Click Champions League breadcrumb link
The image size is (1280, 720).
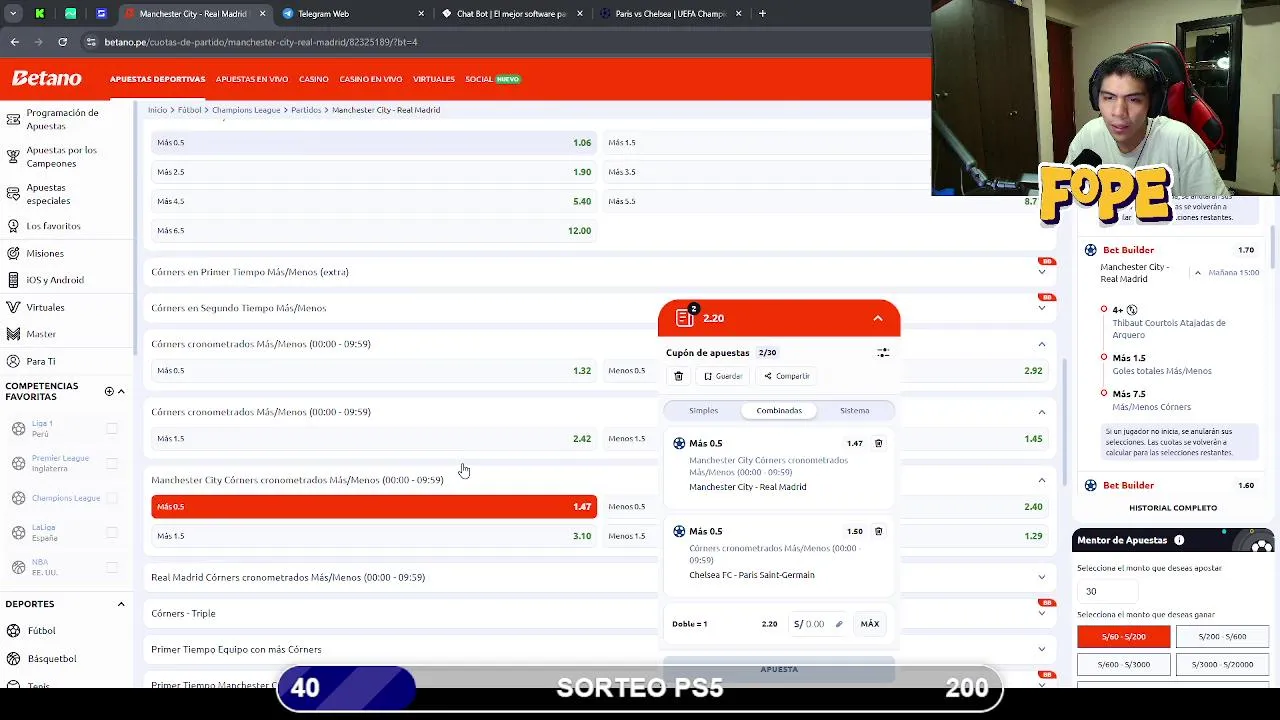(246, 110)
